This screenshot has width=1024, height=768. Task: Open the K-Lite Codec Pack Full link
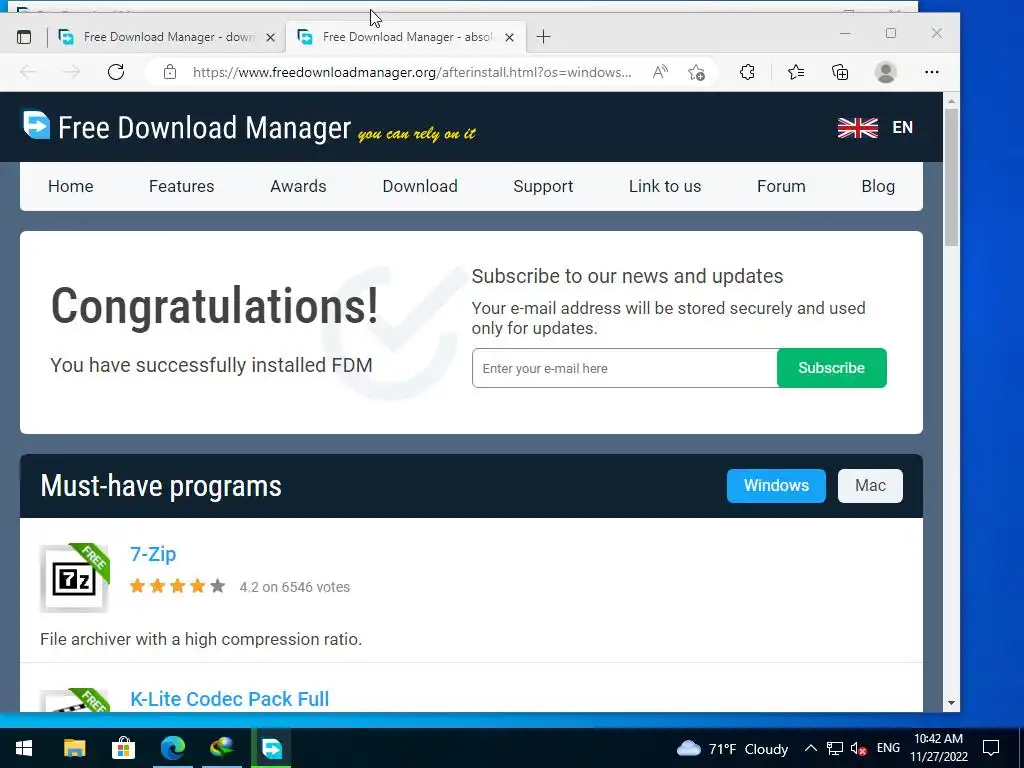point(229,699)
